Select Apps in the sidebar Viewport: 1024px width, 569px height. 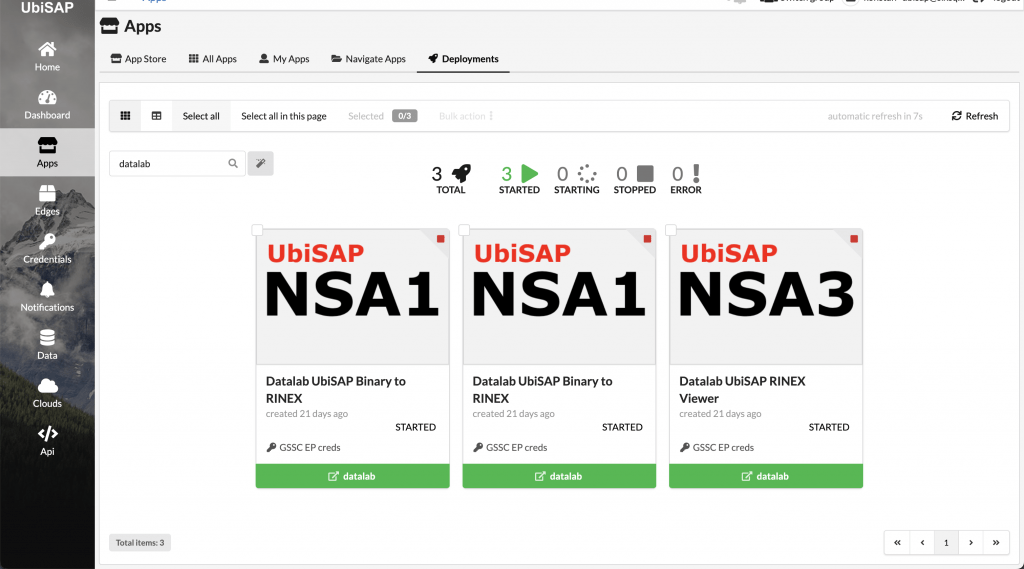tap(47, 152)
